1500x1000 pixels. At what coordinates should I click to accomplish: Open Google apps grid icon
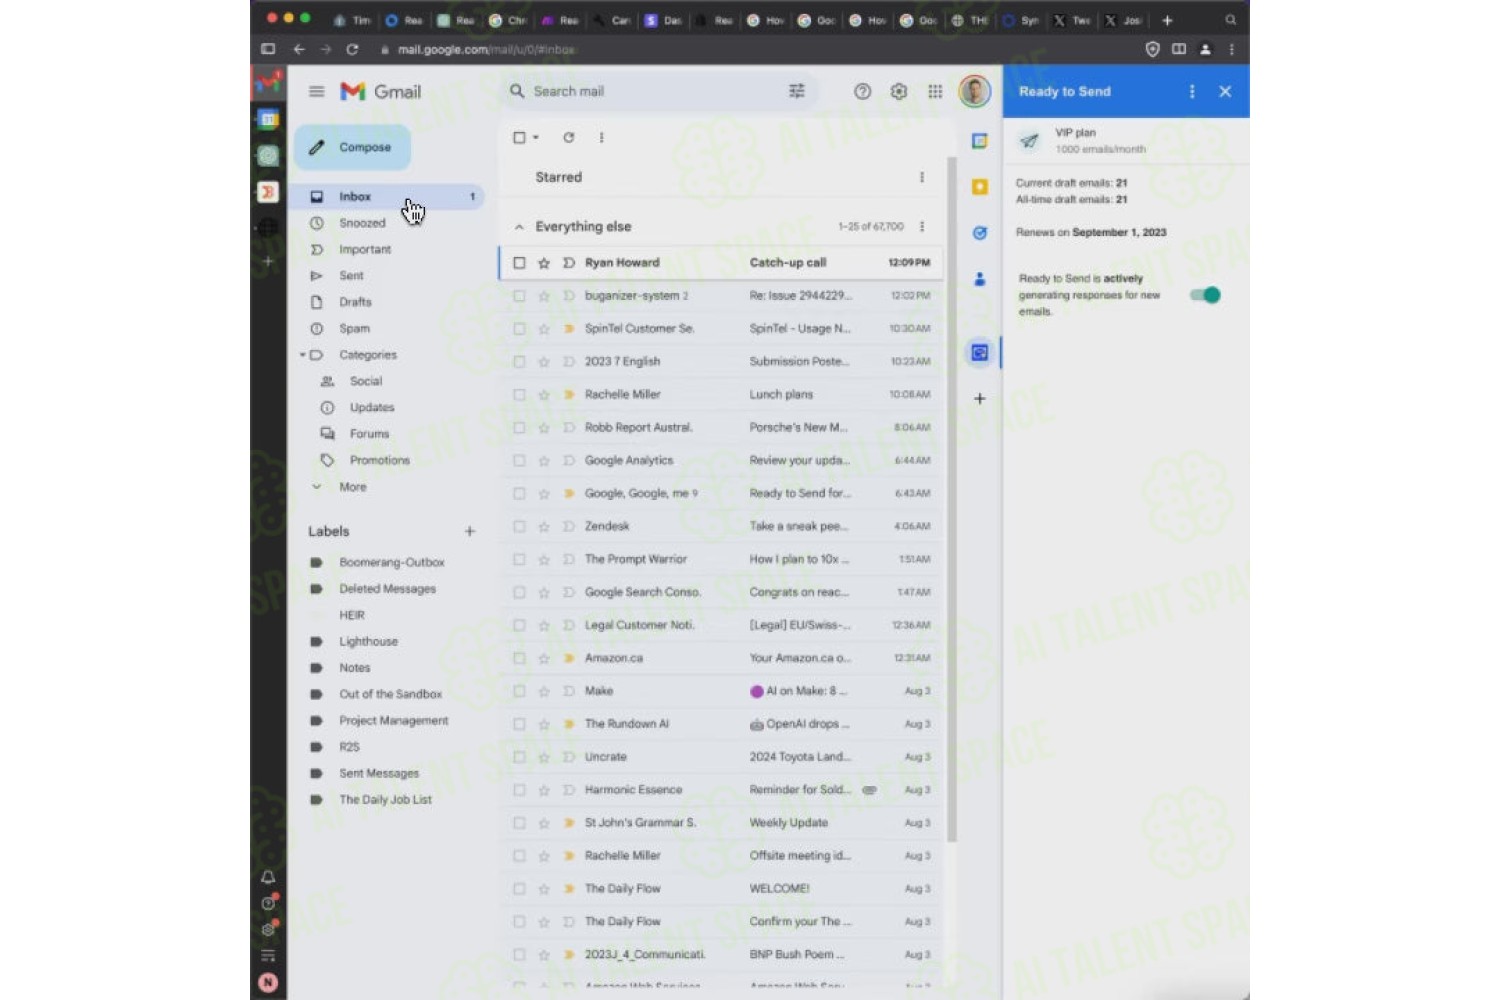tap(934, 91)
